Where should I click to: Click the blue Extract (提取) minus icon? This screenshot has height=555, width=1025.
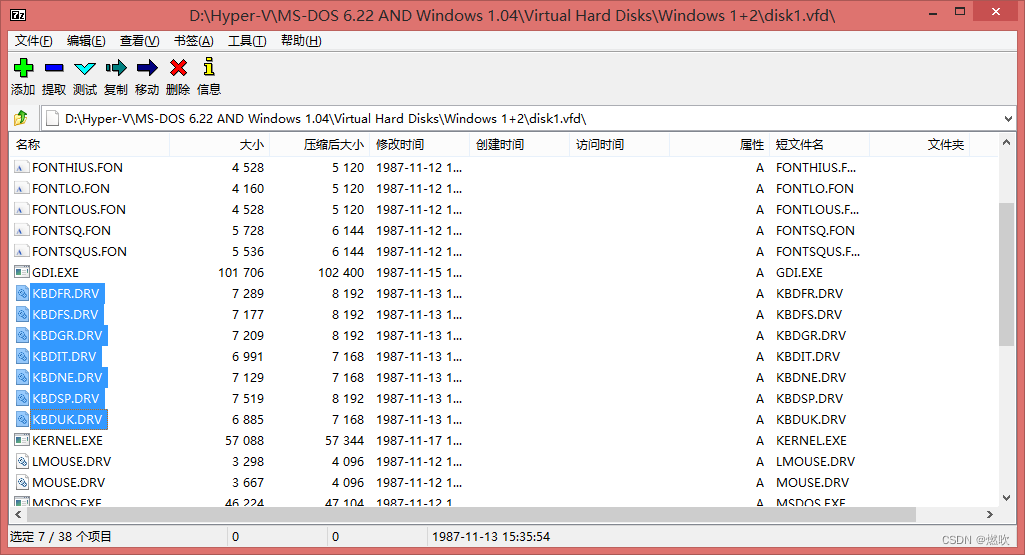click(54, 67)
